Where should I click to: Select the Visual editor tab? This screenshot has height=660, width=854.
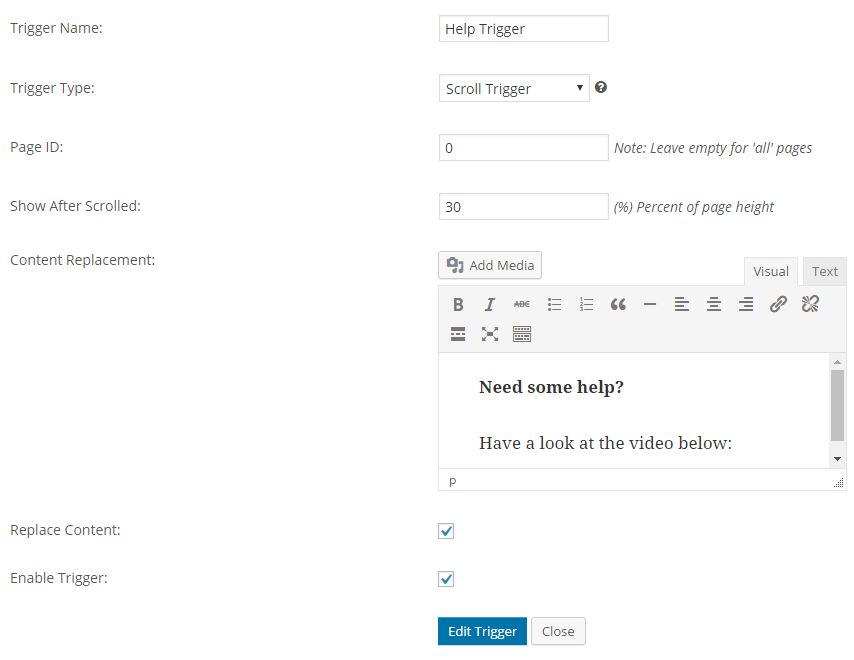pyautogui.click(x=771, y=271)
